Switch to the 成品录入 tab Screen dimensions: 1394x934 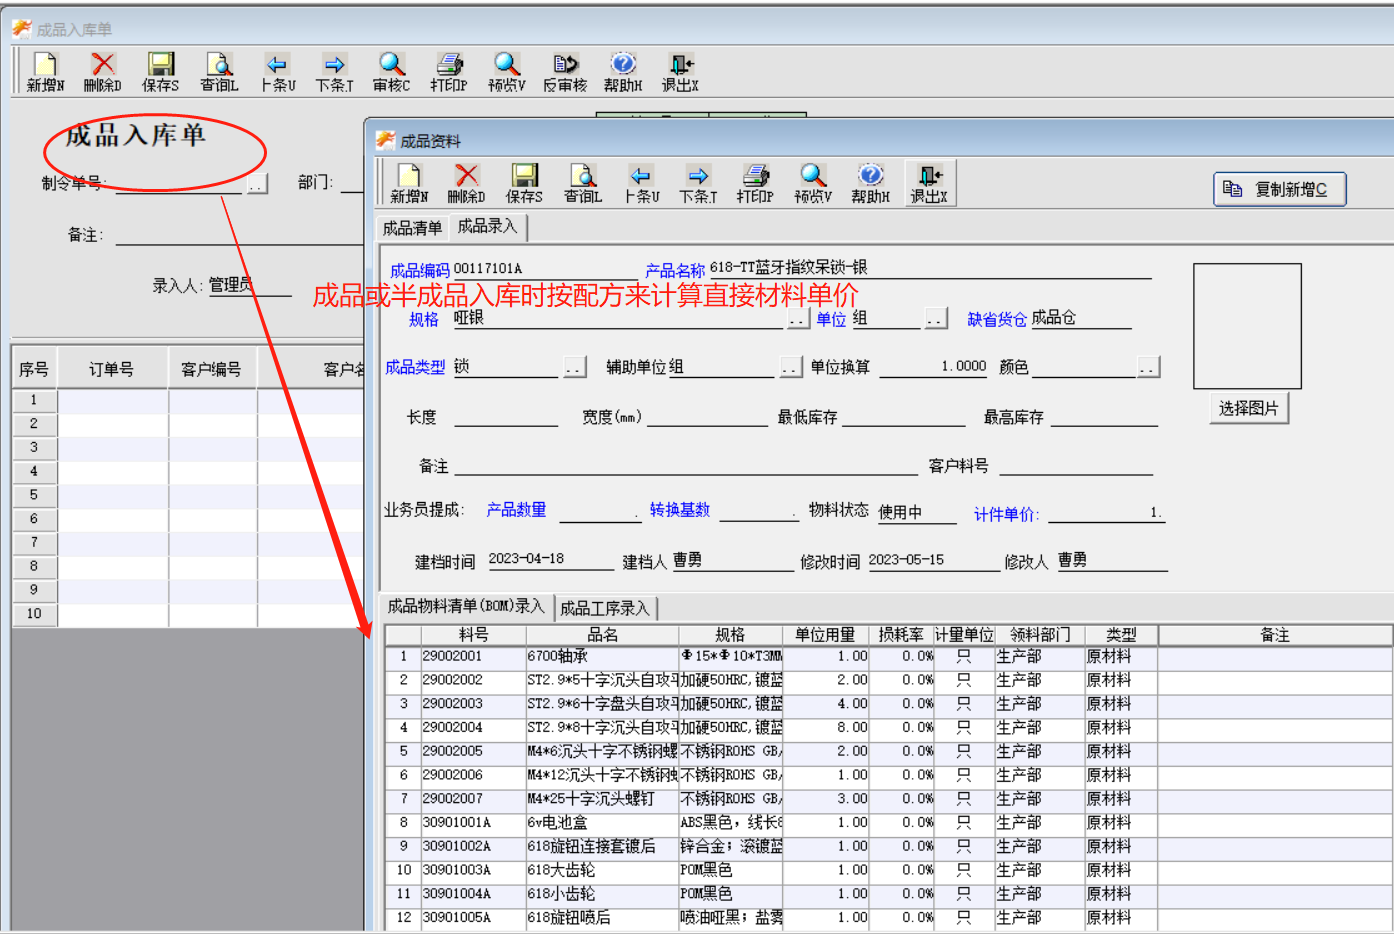[487, 227]
